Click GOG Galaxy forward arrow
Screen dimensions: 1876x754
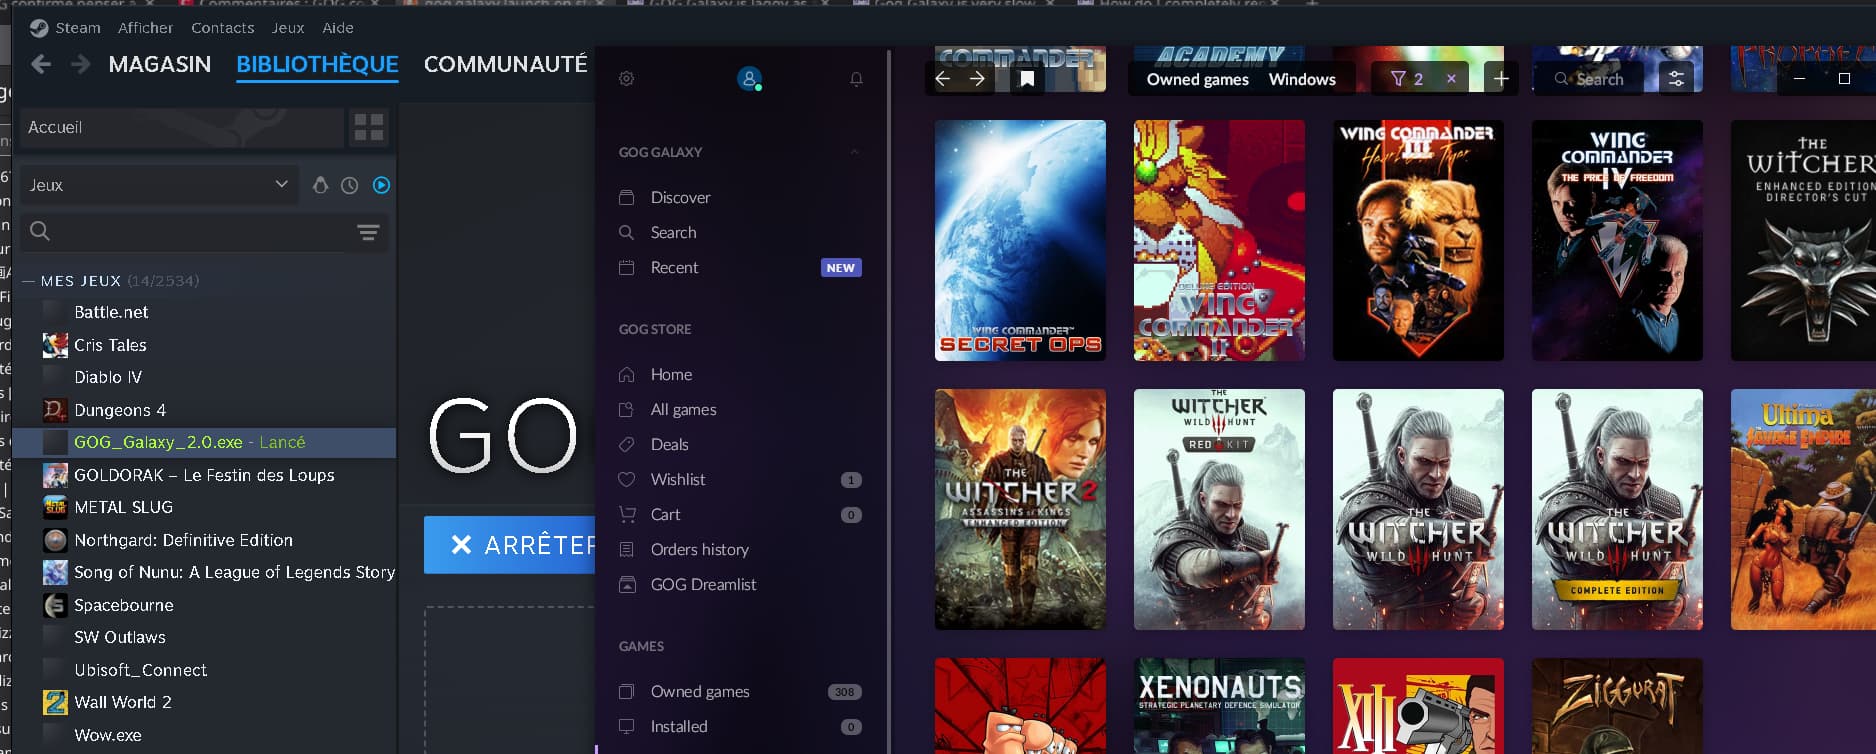(978, 78)
